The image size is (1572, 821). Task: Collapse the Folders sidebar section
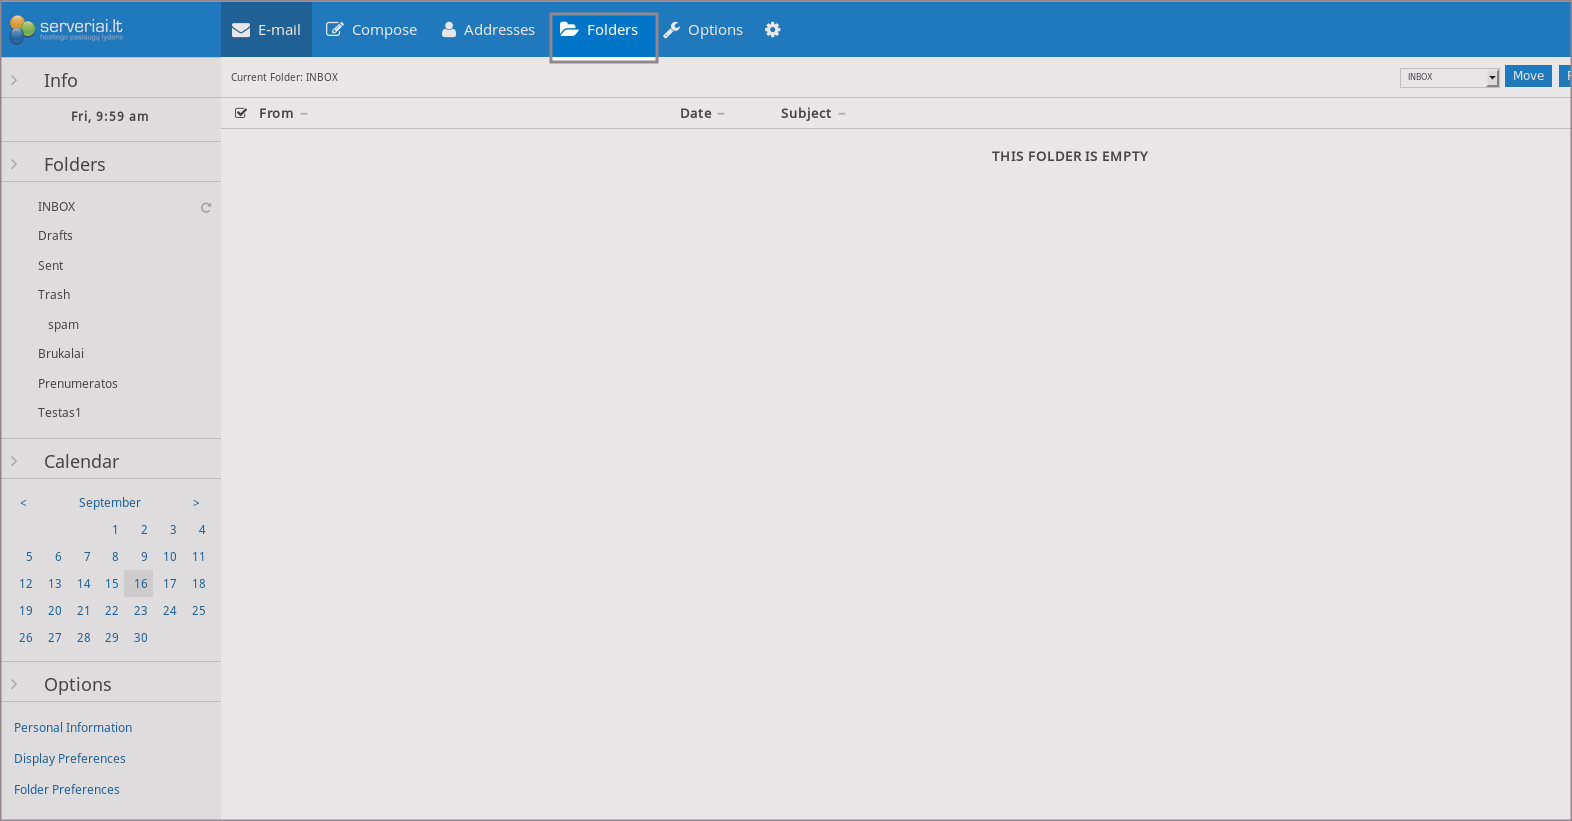click(14, 164)
